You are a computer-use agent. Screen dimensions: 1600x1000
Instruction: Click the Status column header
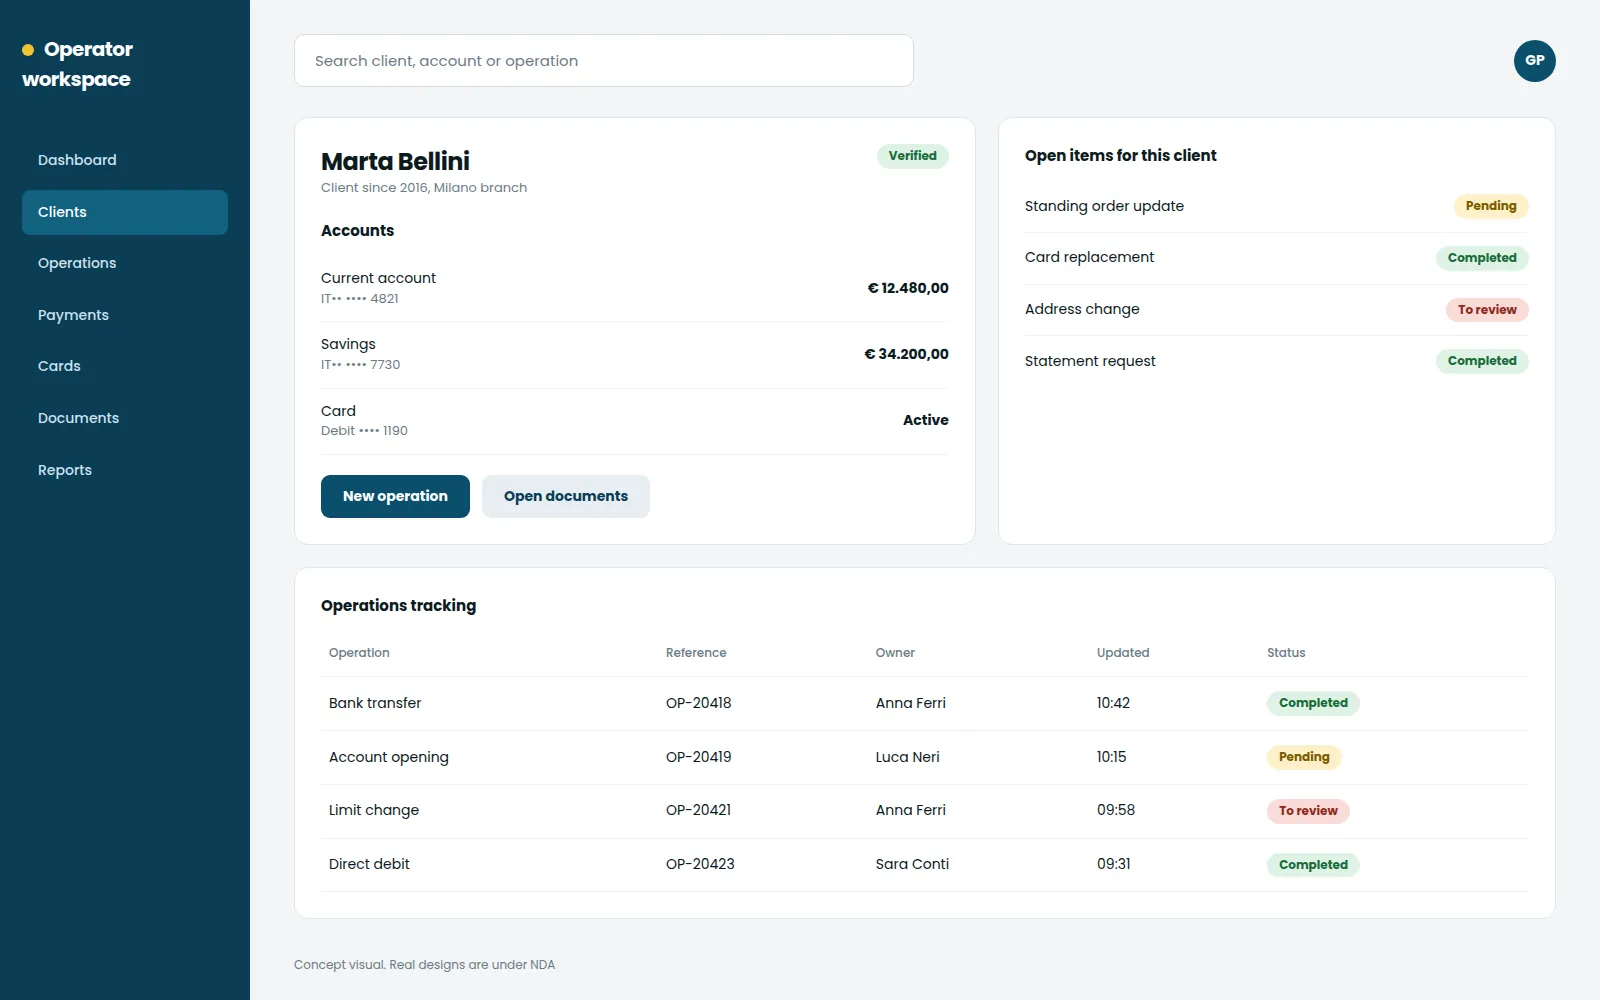1286,653
